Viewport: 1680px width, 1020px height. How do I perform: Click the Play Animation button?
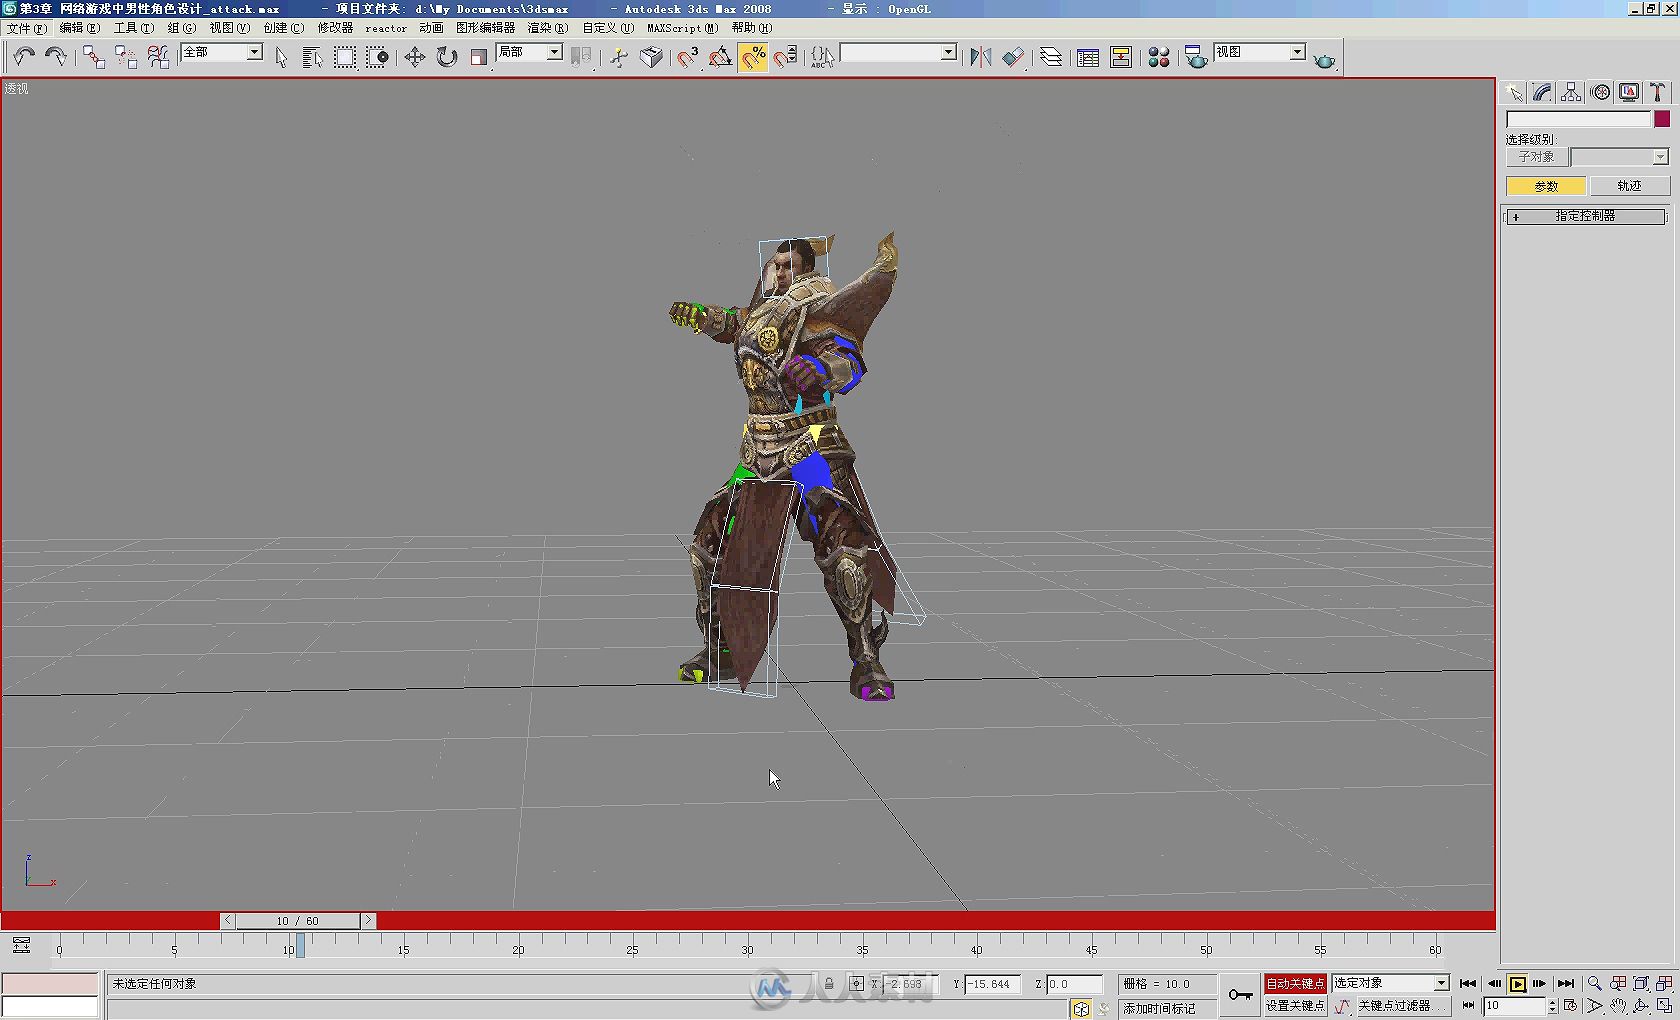click(x=1517, y=983)
